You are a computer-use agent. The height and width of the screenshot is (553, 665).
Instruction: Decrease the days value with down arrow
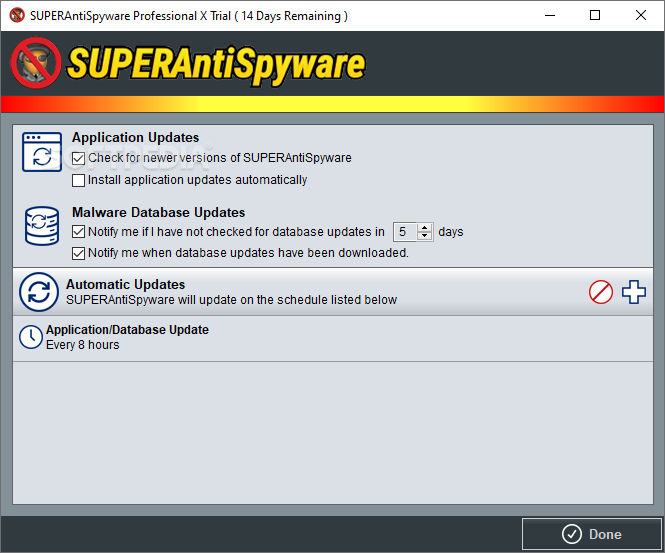coord(425,236)
